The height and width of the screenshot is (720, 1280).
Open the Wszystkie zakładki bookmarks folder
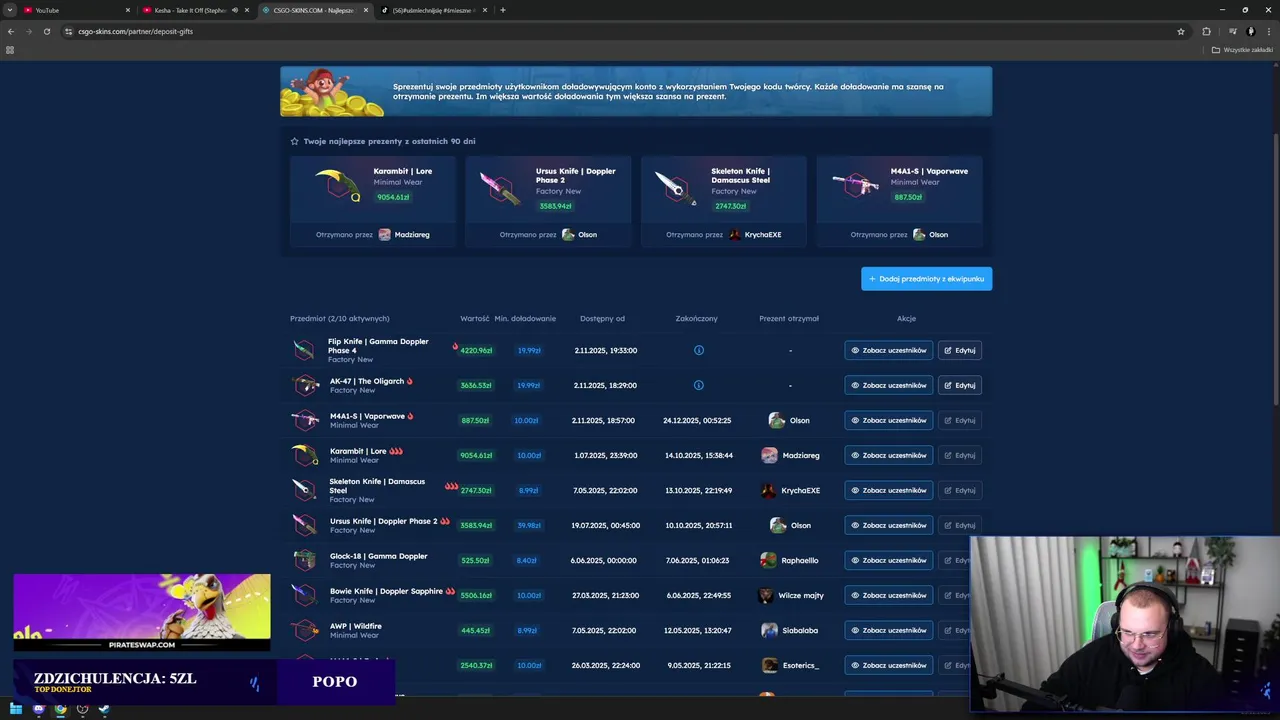click(1242, 50)
